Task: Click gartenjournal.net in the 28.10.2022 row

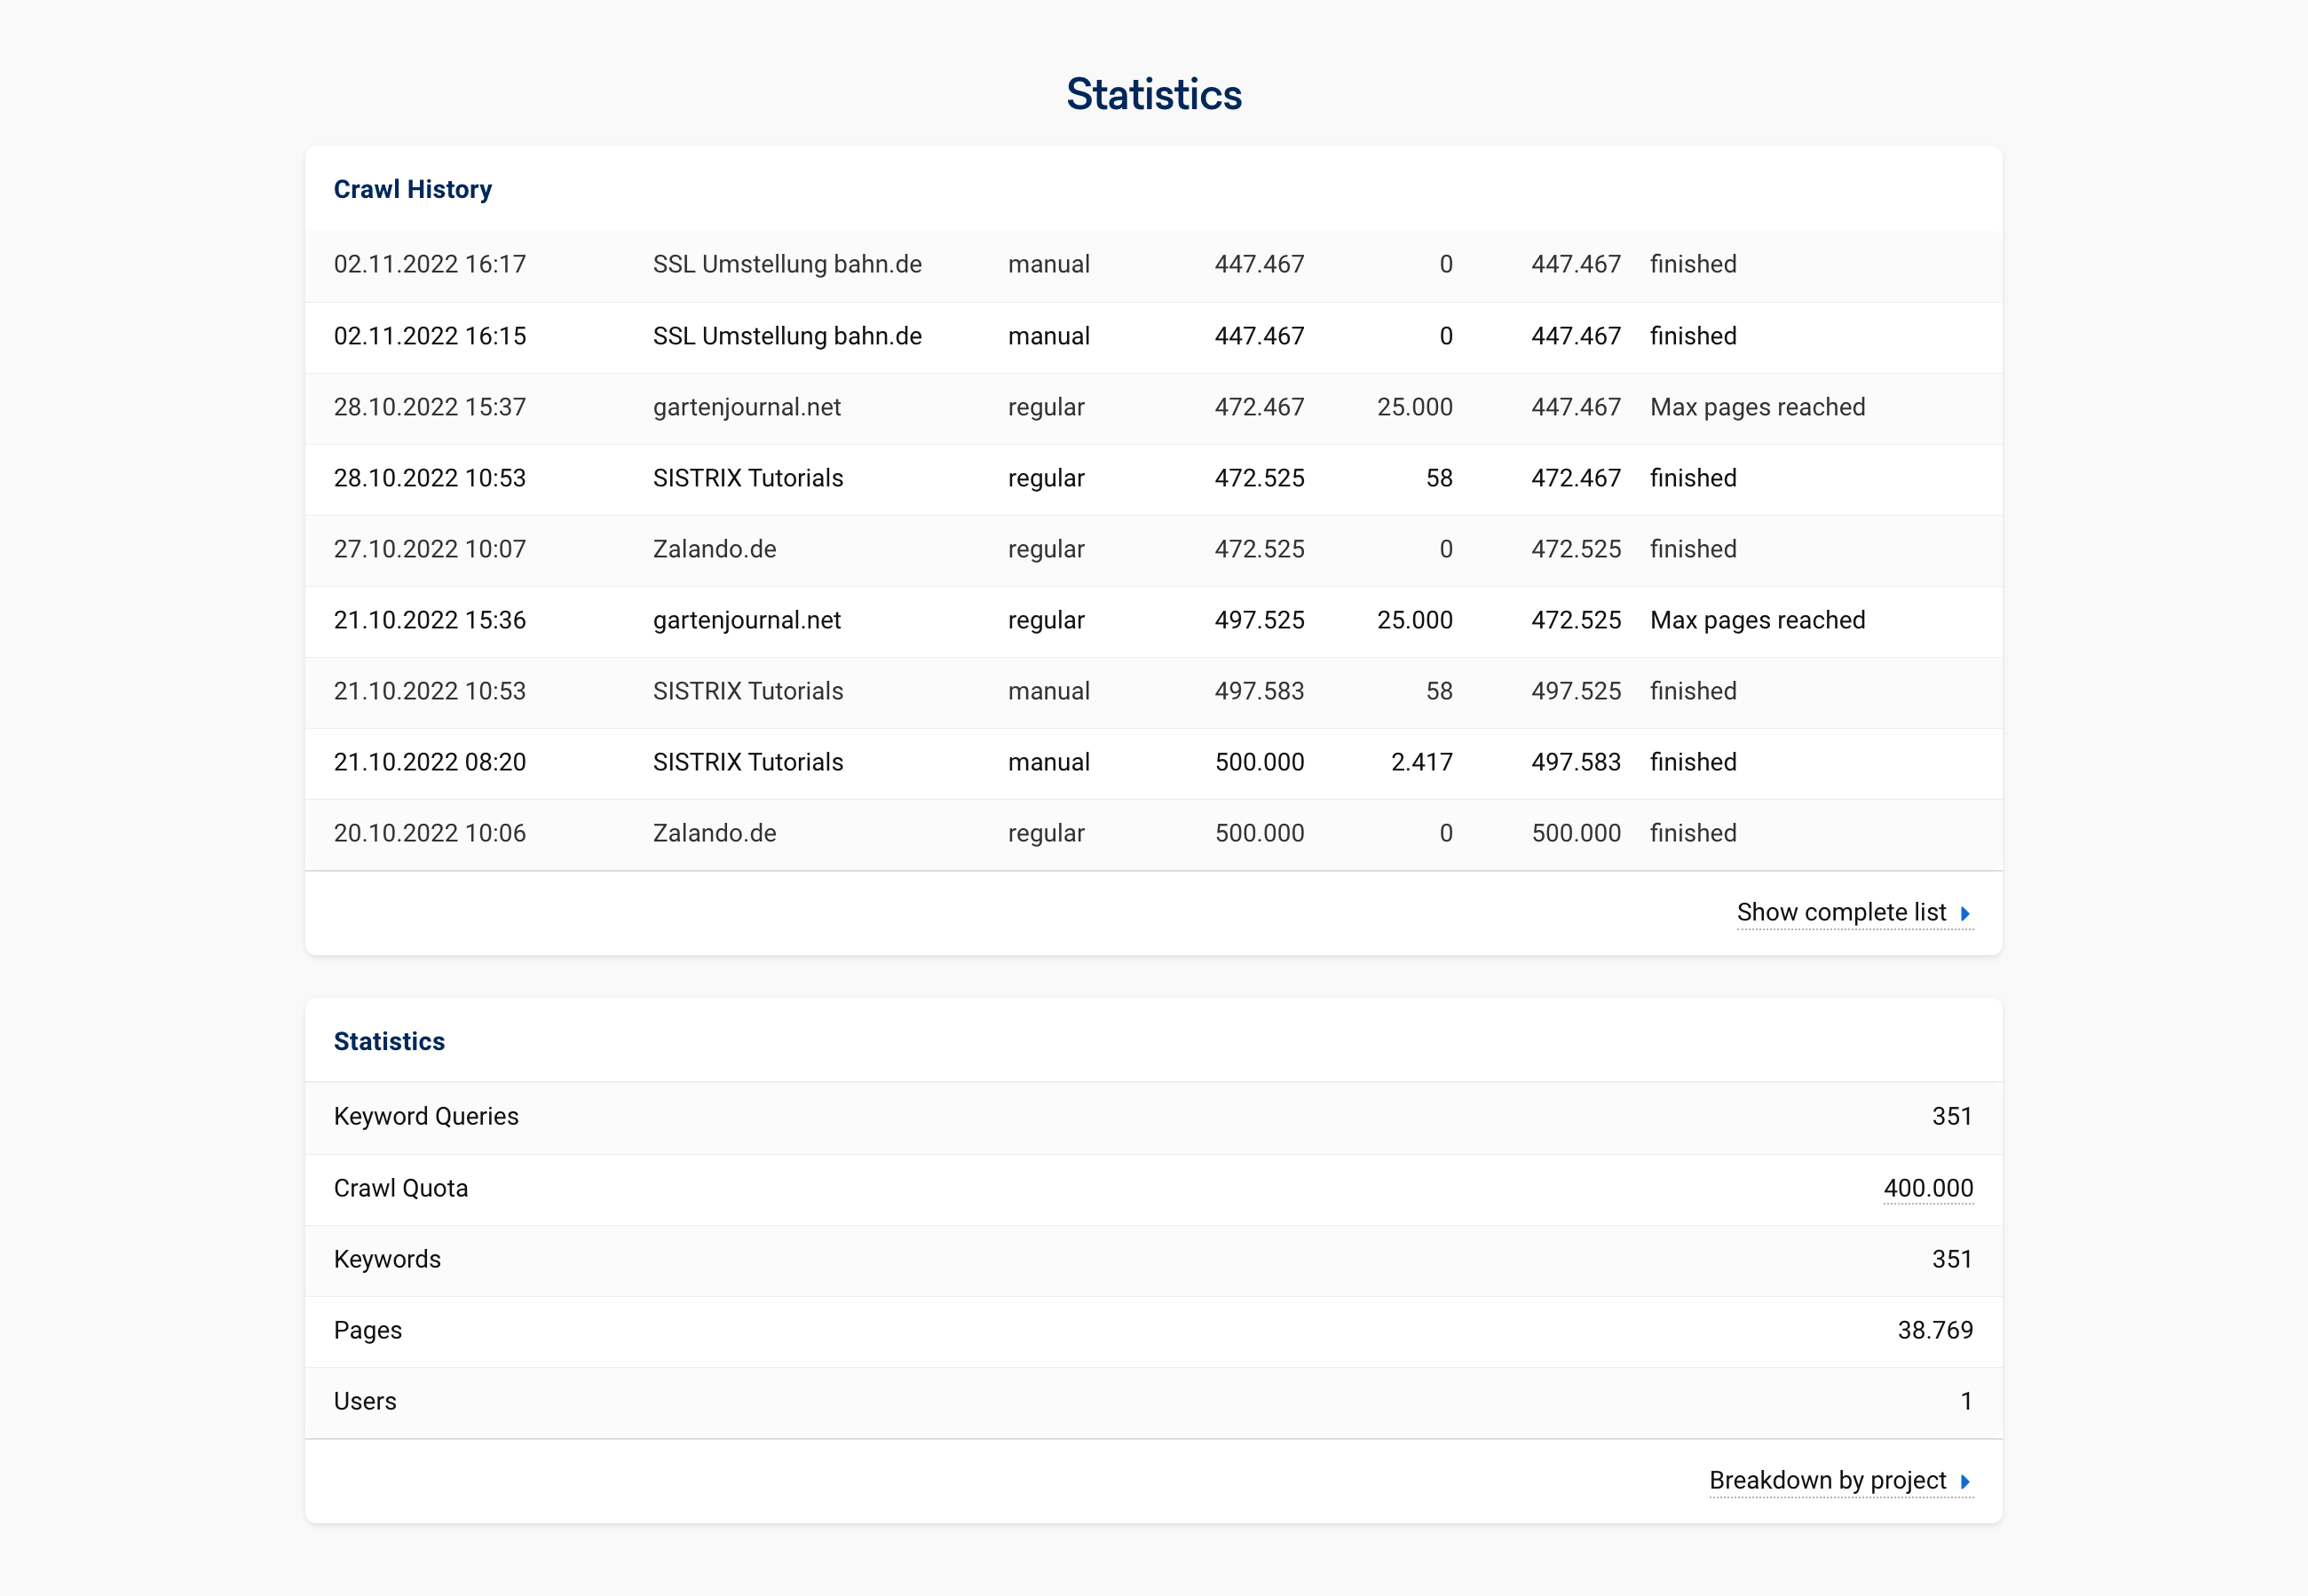Action: click(x=747, y=407)
